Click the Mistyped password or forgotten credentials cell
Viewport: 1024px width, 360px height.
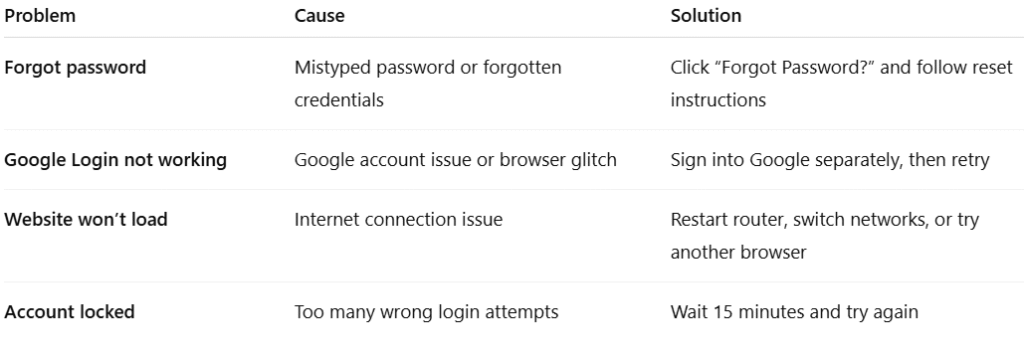coord(428,84)
